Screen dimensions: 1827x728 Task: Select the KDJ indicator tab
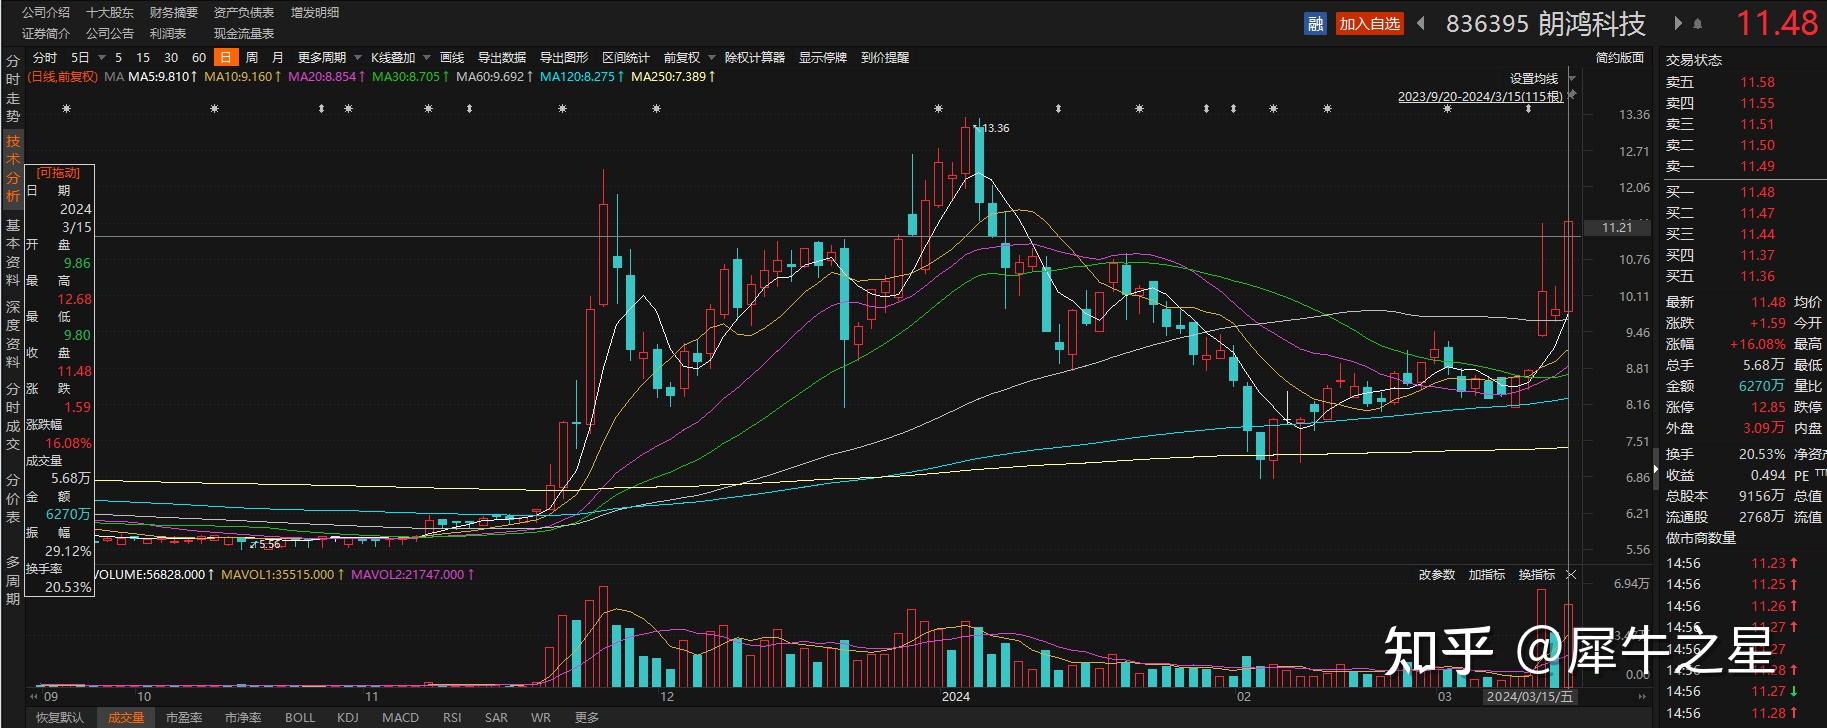(x=348, y=717)
